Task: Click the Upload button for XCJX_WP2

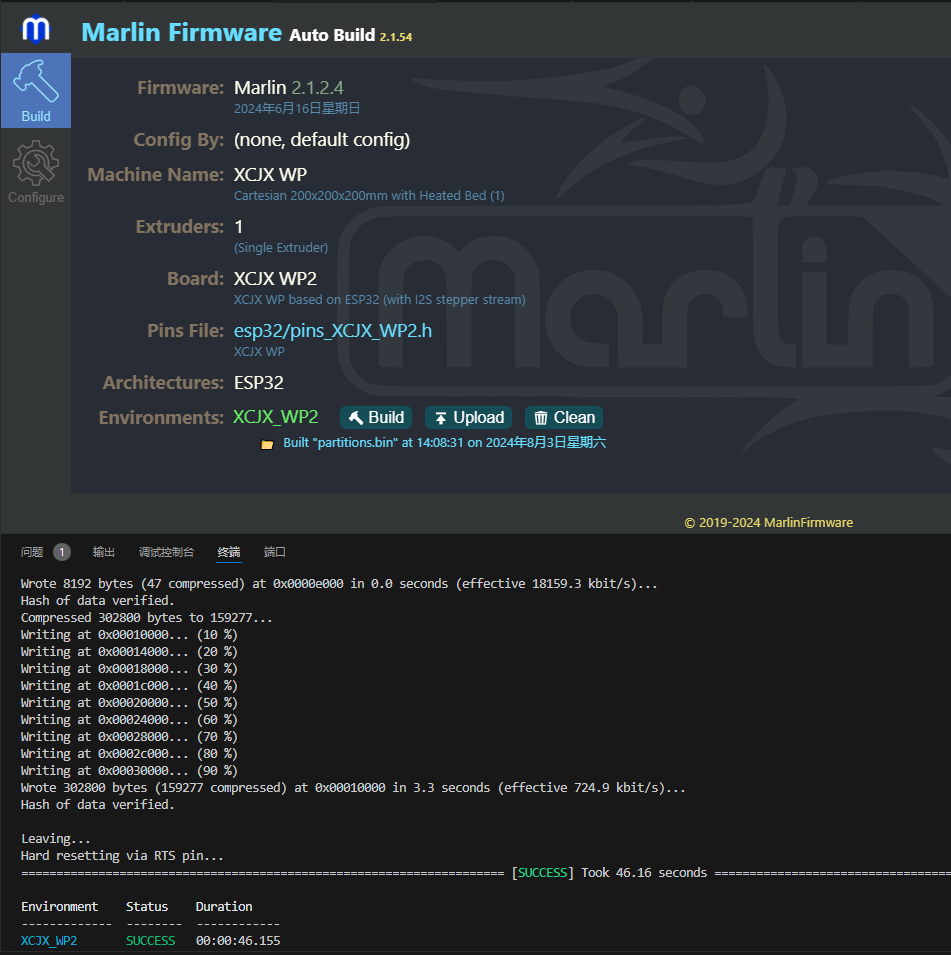Action: point(468,417)
